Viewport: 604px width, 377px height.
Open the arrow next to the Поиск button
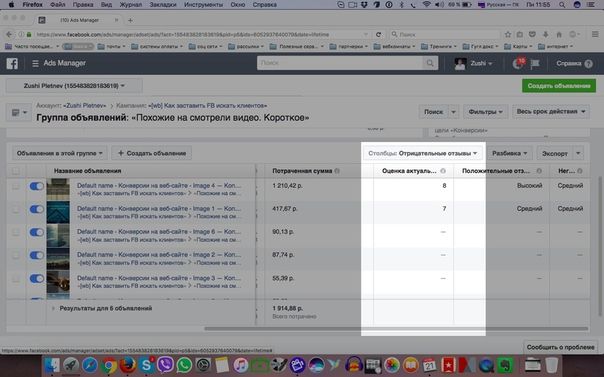click(453, 112)
